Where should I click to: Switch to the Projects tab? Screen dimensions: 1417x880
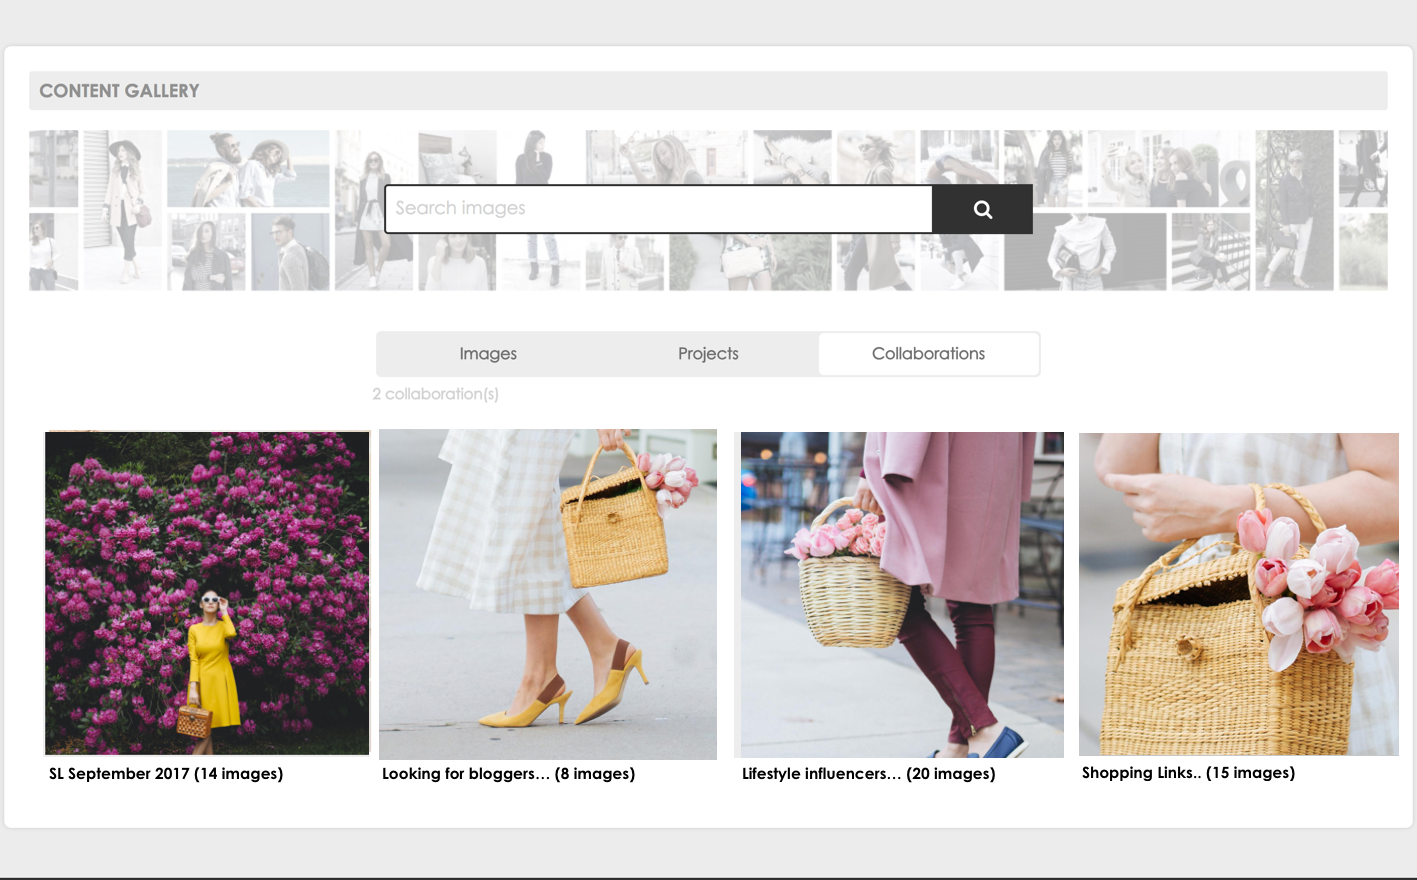tap(708, 354)
